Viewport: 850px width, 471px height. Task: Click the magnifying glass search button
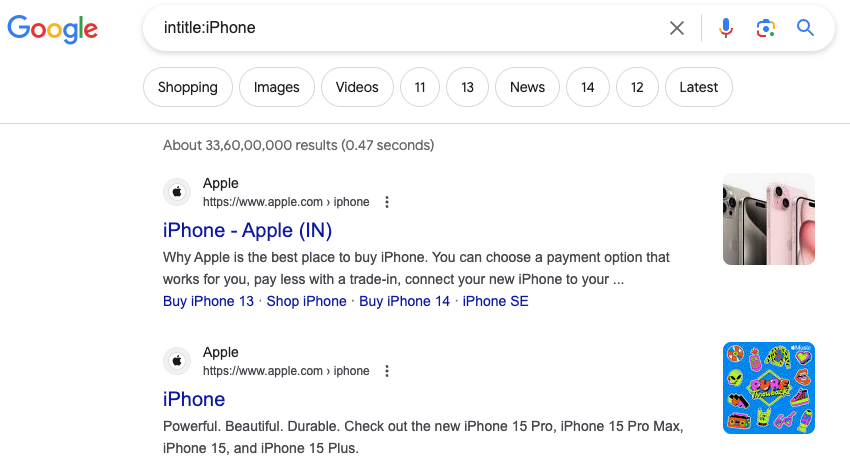pos(806,28)
